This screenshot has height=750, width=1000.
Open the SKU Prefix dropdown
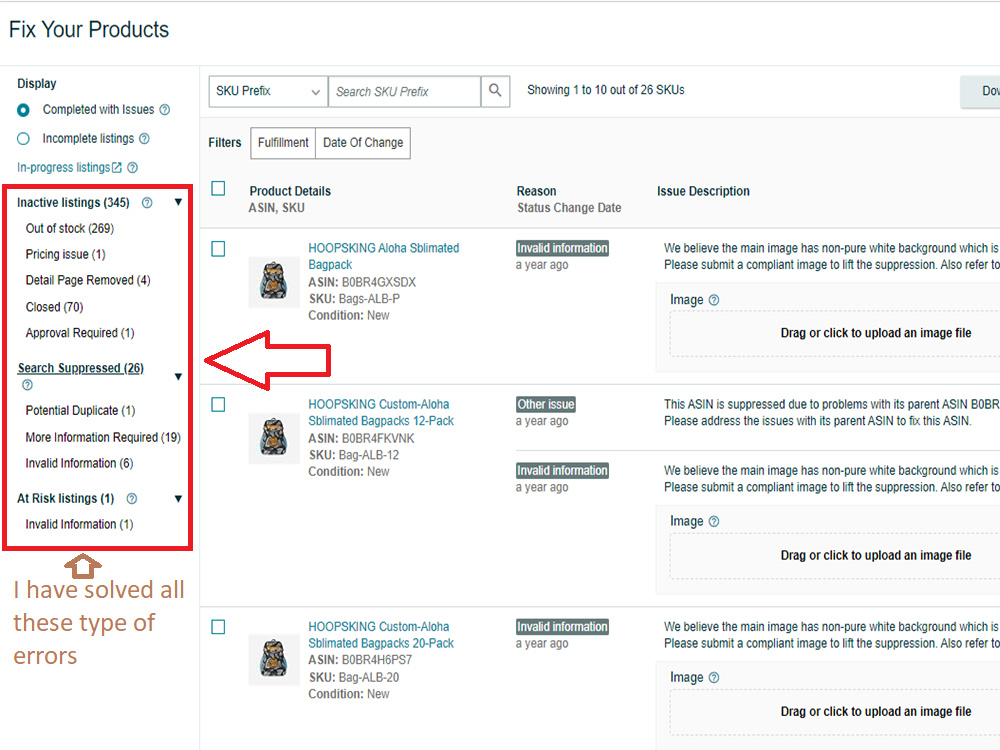[268, 91]
